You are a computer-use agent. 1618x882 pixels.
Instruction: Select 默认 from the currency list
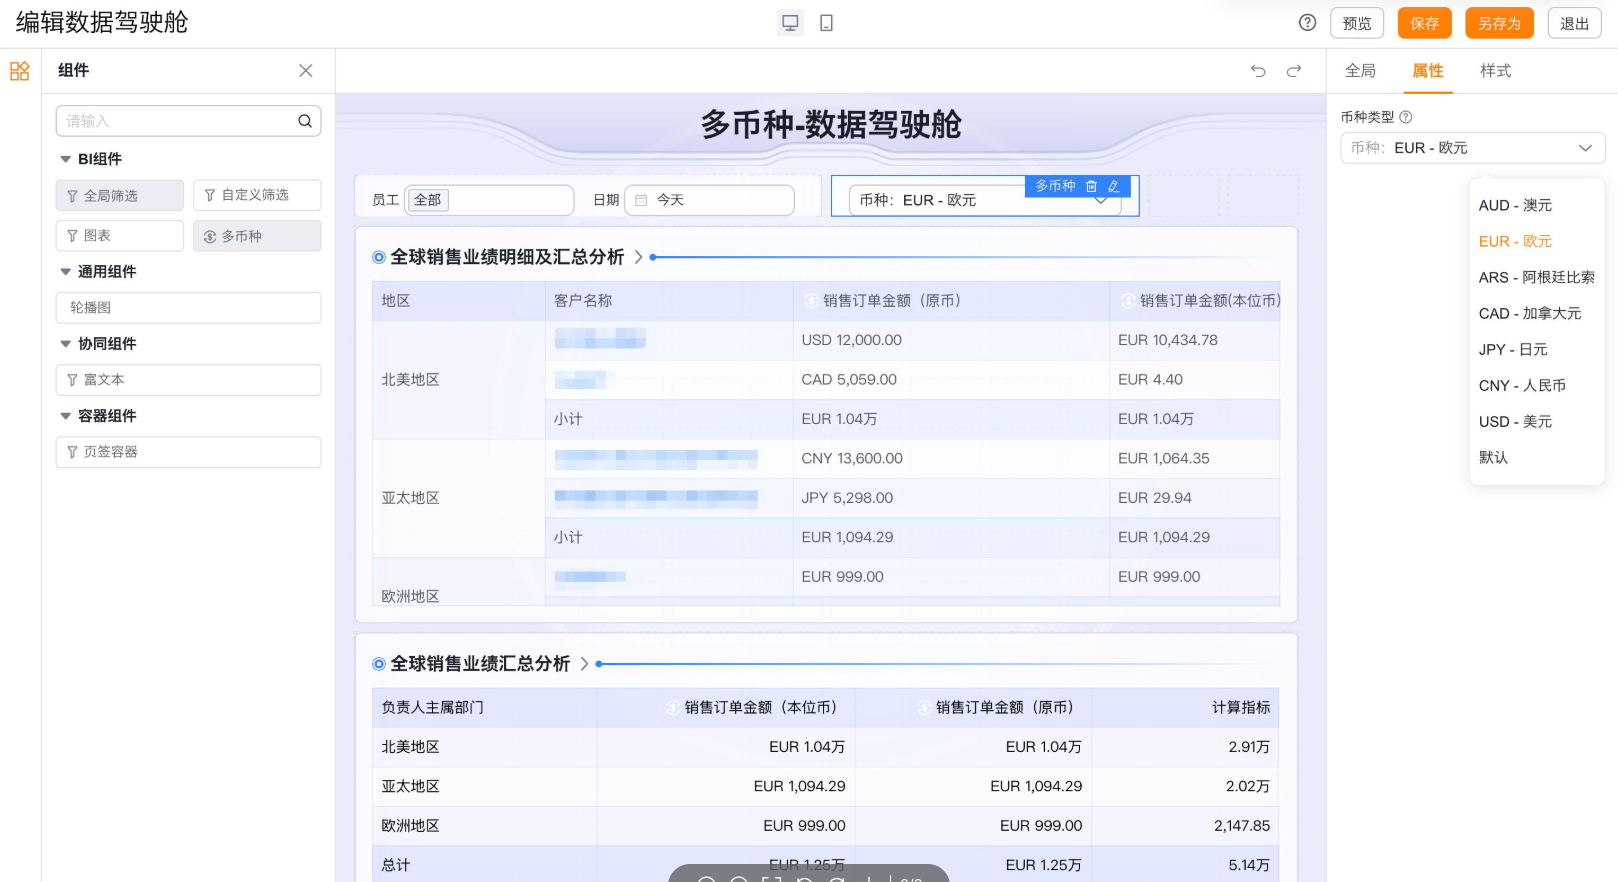(1537, 457)
